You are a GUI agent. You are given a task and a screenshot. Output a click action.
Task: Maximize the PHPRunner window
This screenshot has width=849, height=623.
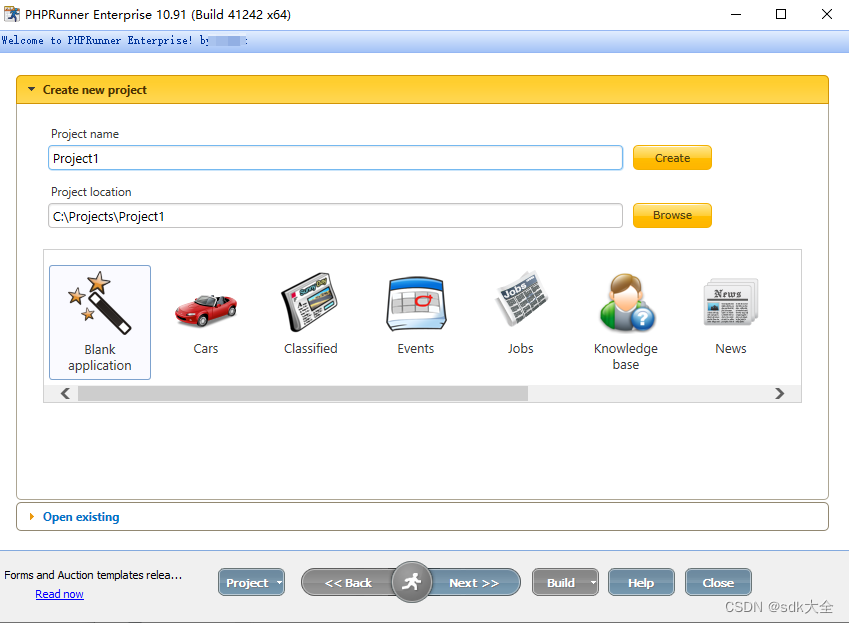(x=781, y=14)
